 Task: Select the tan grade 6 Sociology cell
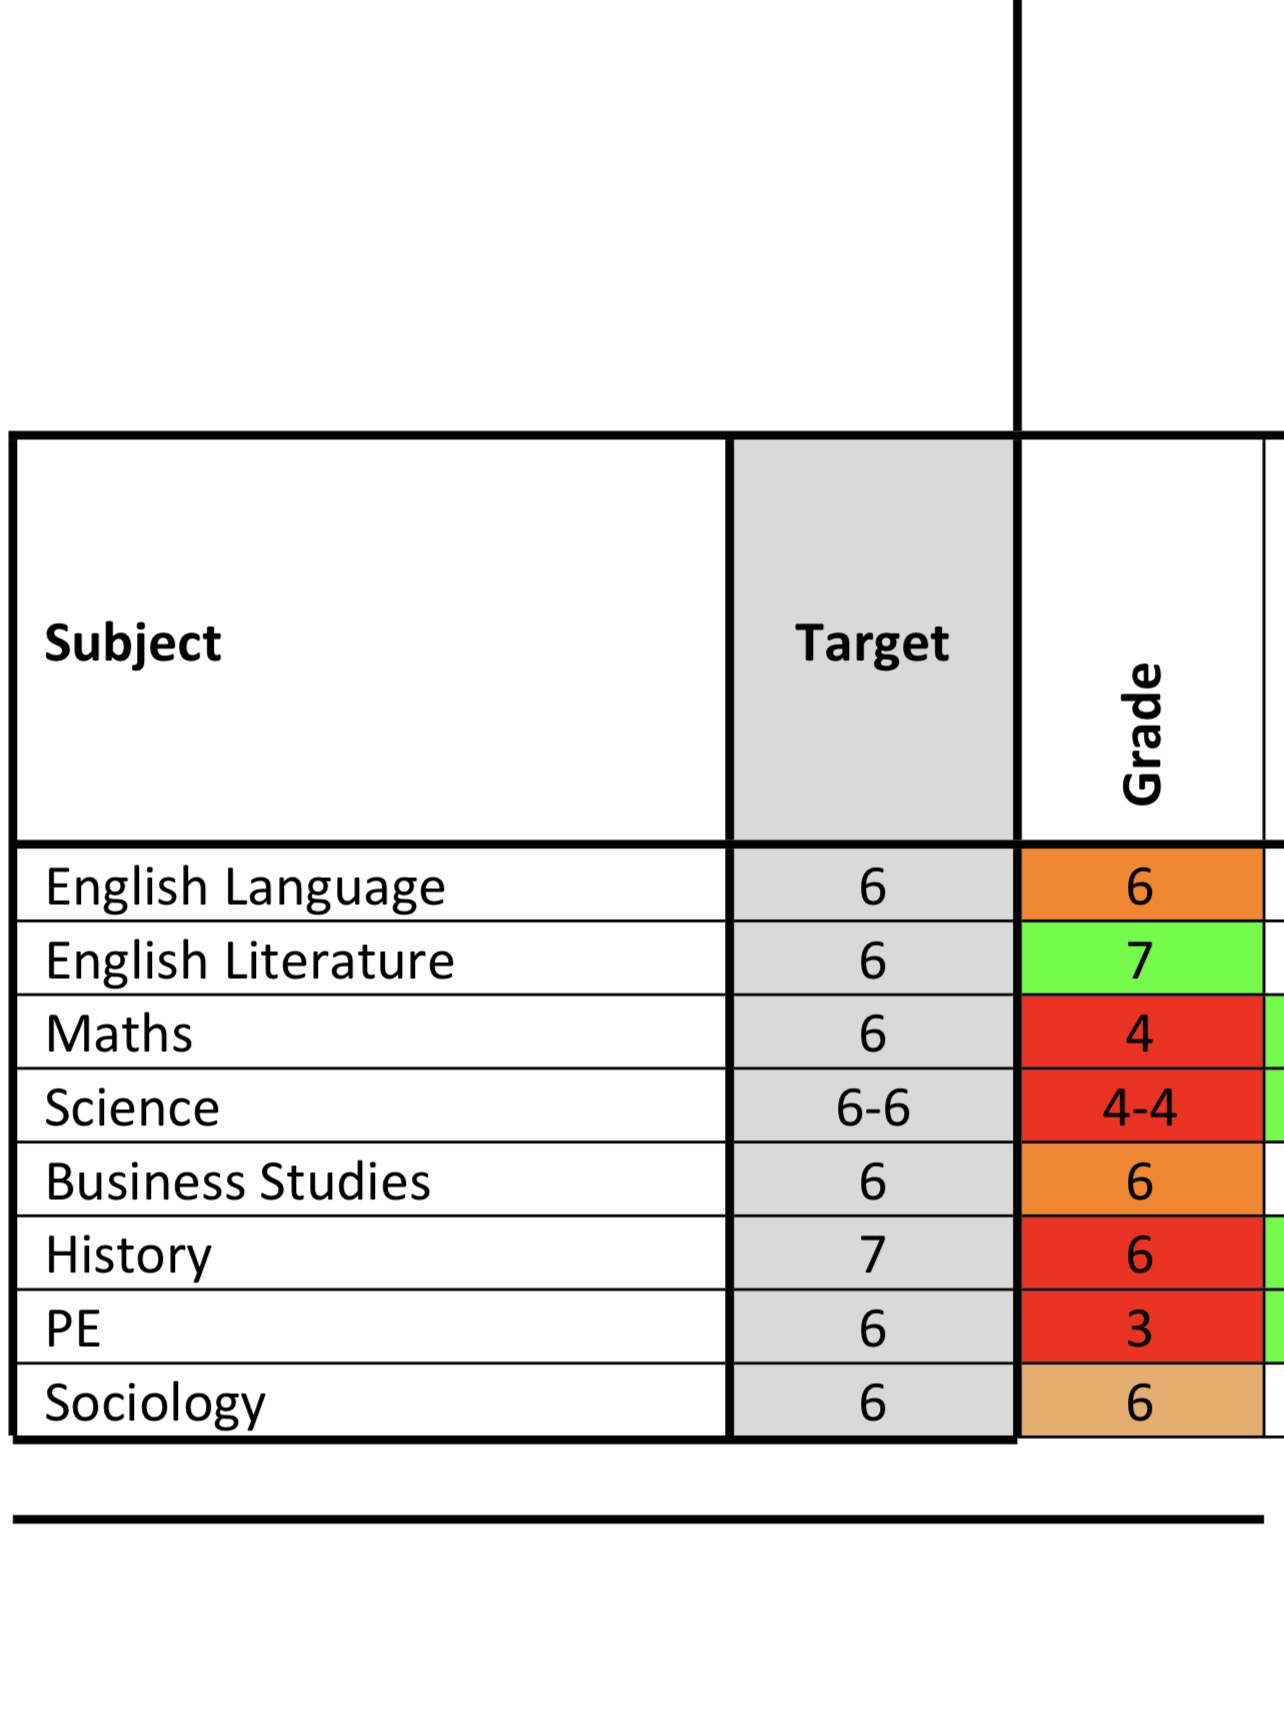1142,1401
